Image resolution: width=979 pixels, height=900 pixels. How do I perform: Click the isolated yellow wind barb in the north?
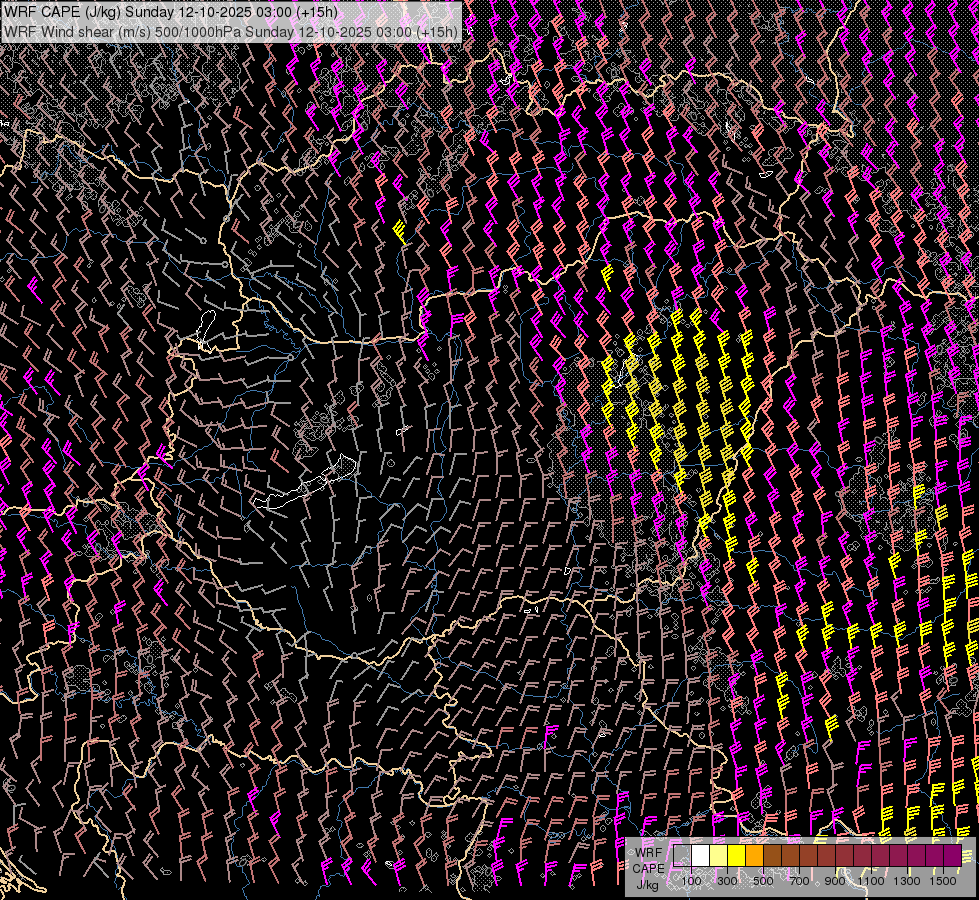point(399,233)
